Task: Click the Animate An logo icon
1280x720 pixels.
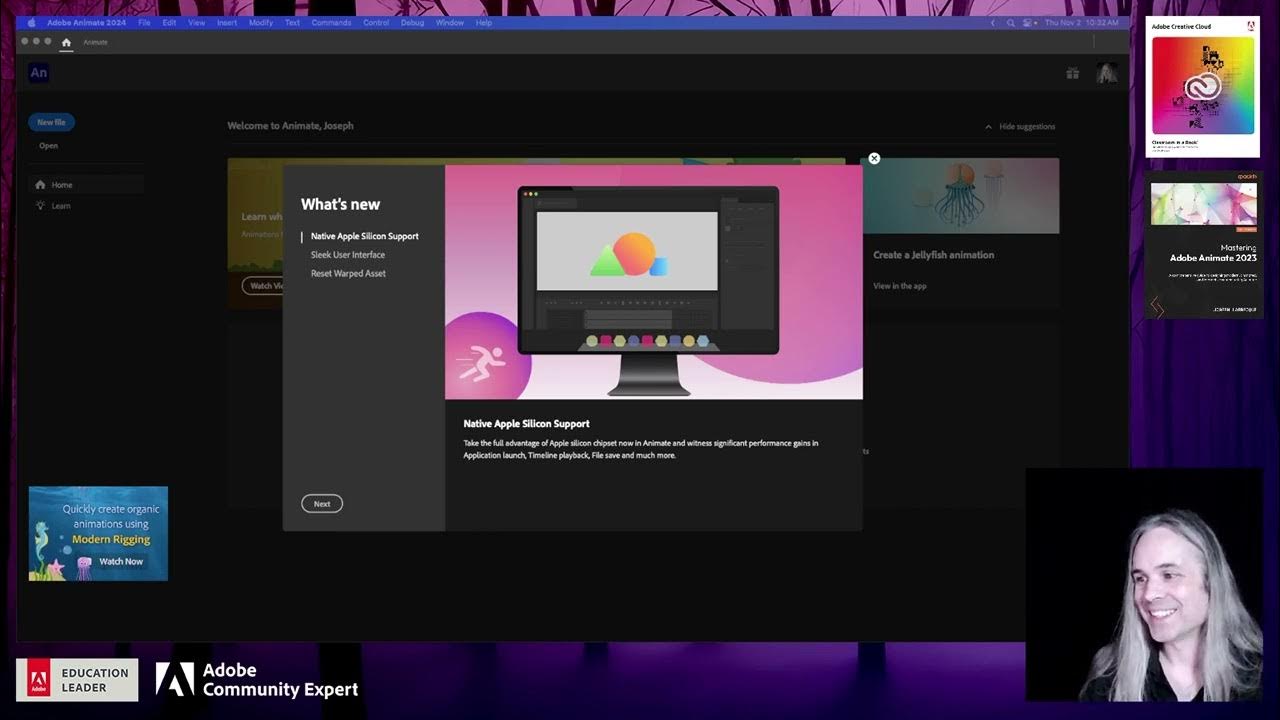Action: click(x=39, y=72)
